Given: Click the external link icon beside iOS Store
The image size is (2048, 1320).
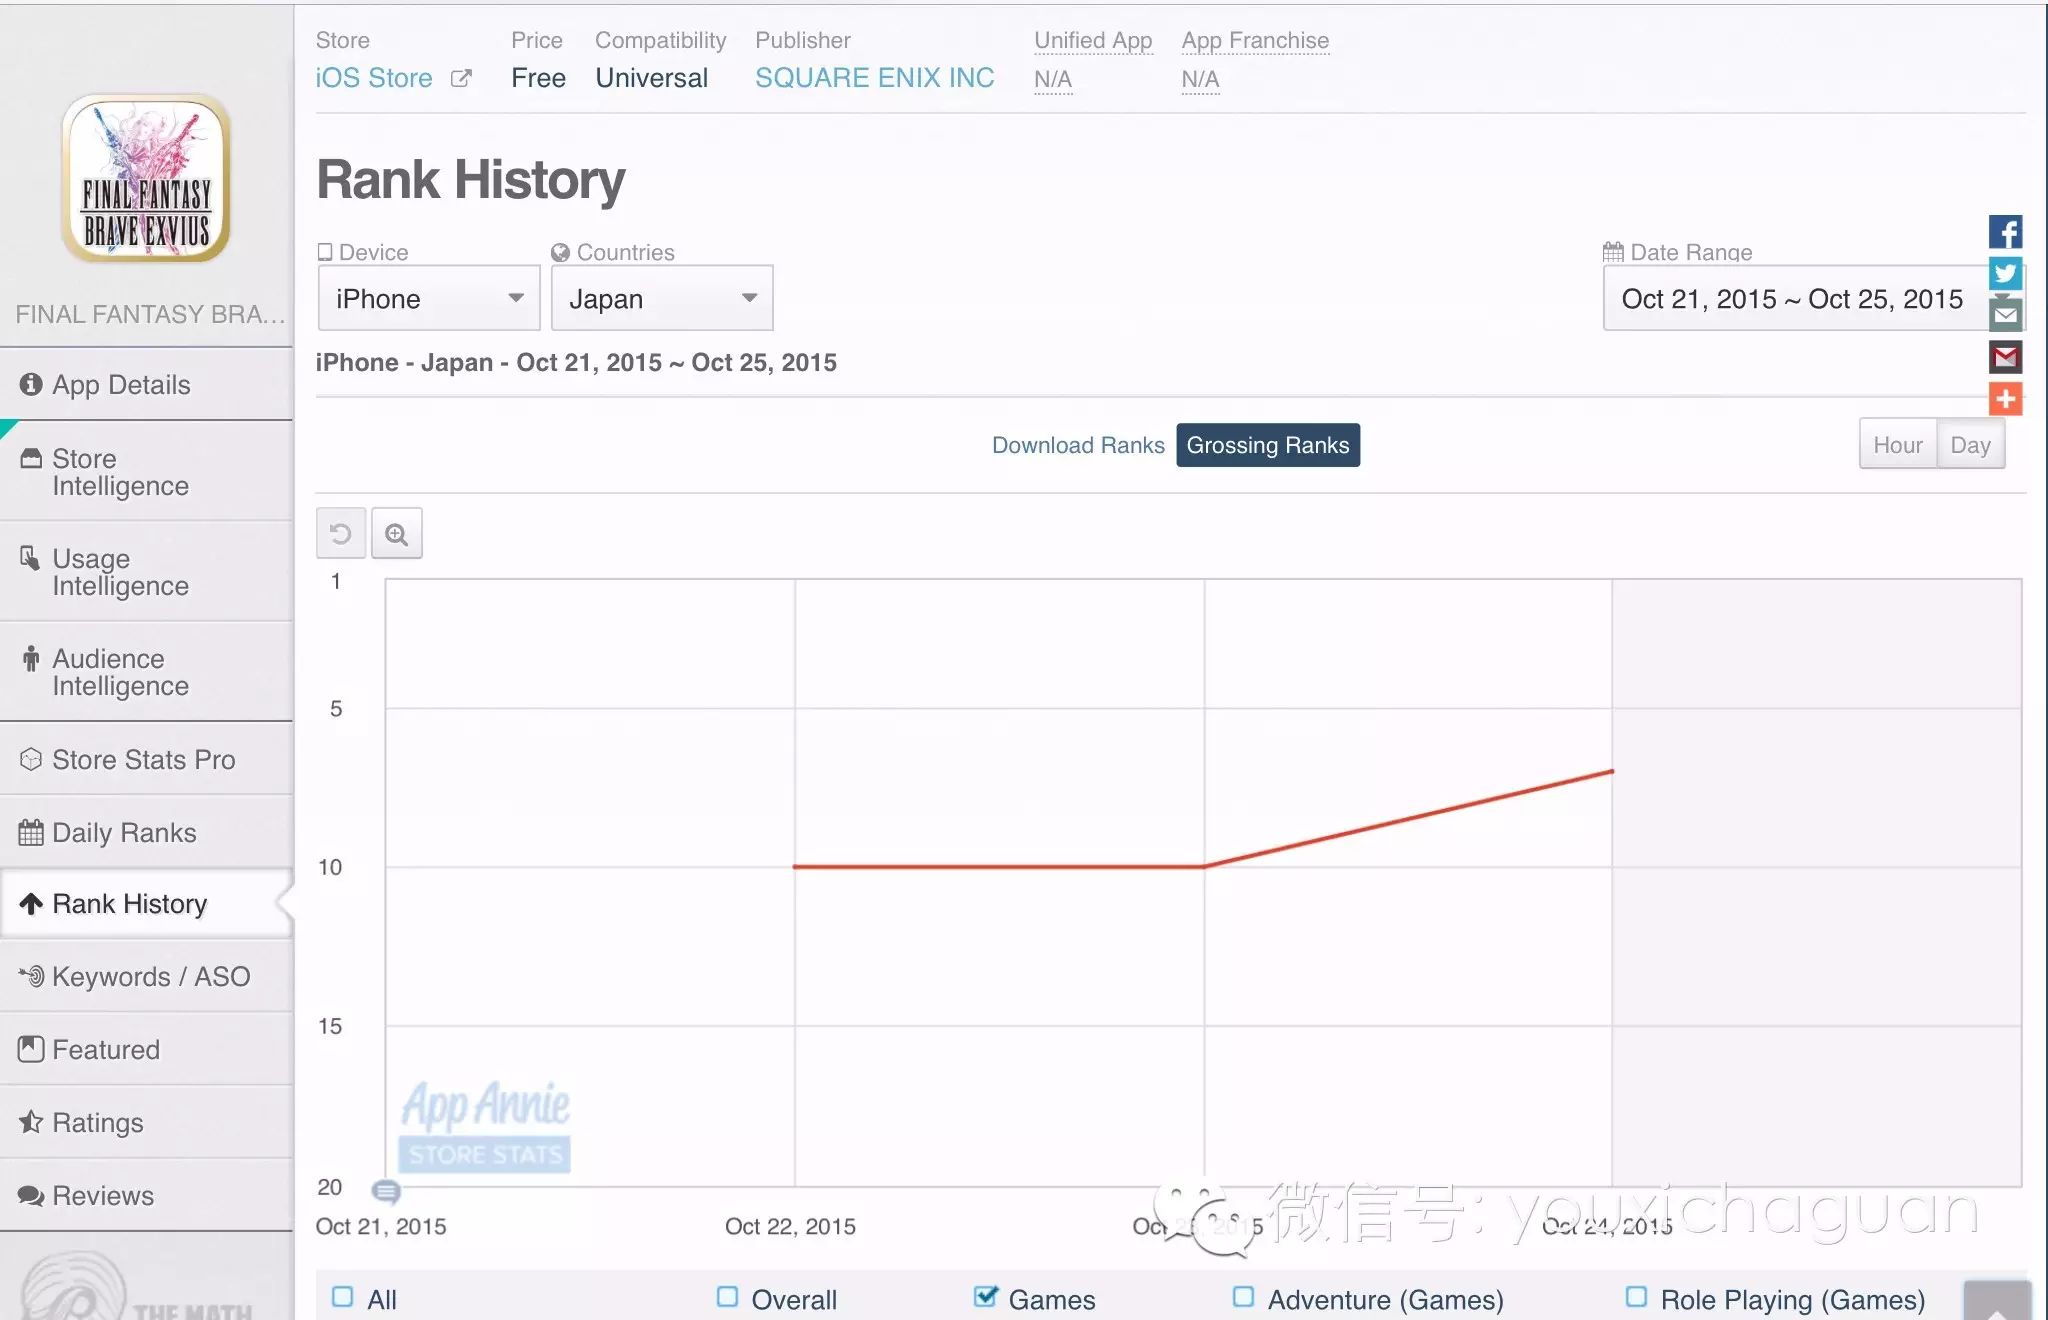Looking at the screenshot, I should 461,78.
